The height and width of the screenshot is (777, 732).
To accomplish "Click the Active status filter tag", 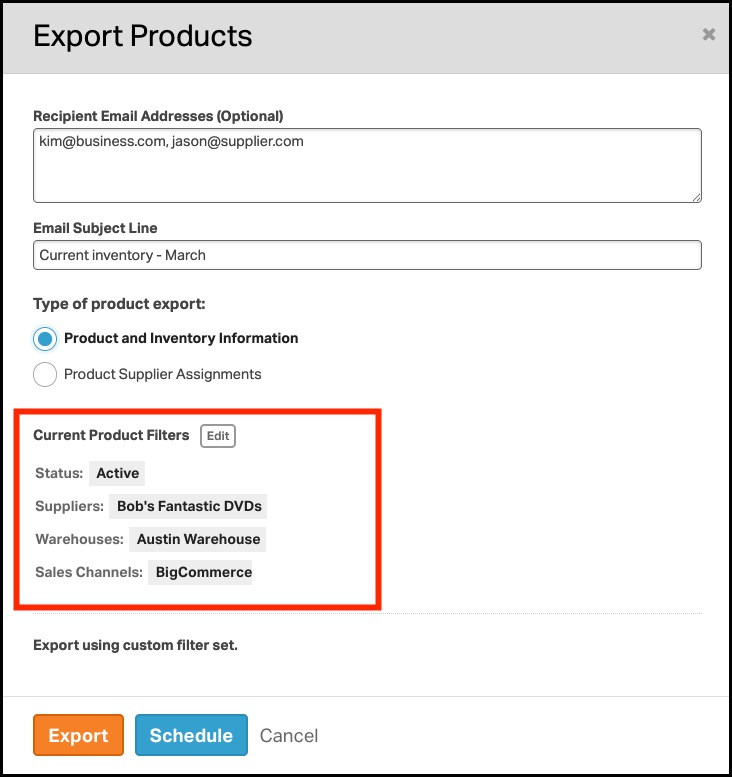I will 118,473.
